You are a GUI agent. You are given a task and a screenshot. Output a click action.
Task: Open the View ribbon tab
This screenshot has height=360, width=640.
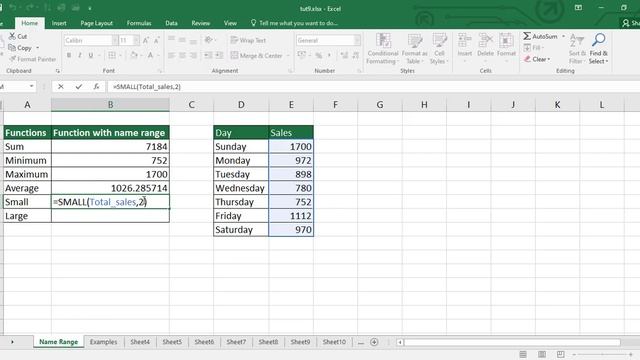(230, 23)
